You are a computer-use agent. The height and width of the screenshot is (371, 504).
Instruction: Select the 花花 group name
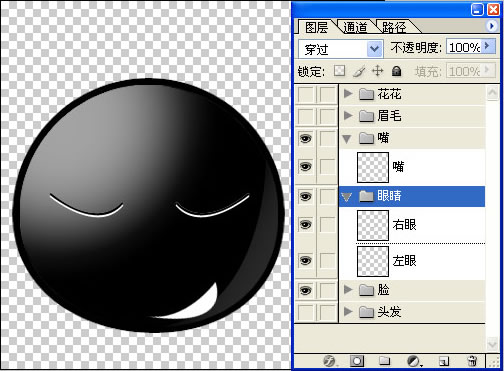point(389,94)
